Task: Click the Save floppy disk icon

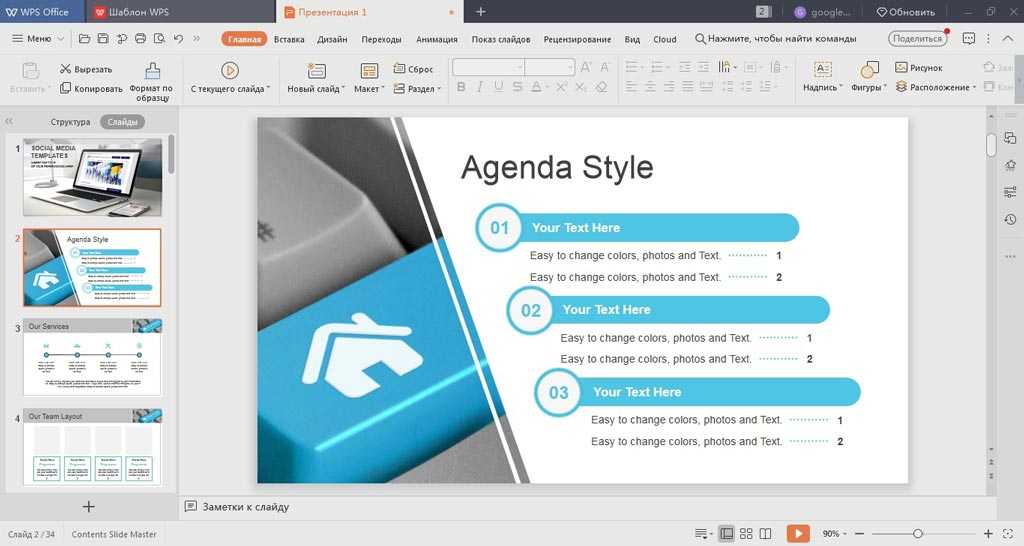Action: [x=103, y=39]
